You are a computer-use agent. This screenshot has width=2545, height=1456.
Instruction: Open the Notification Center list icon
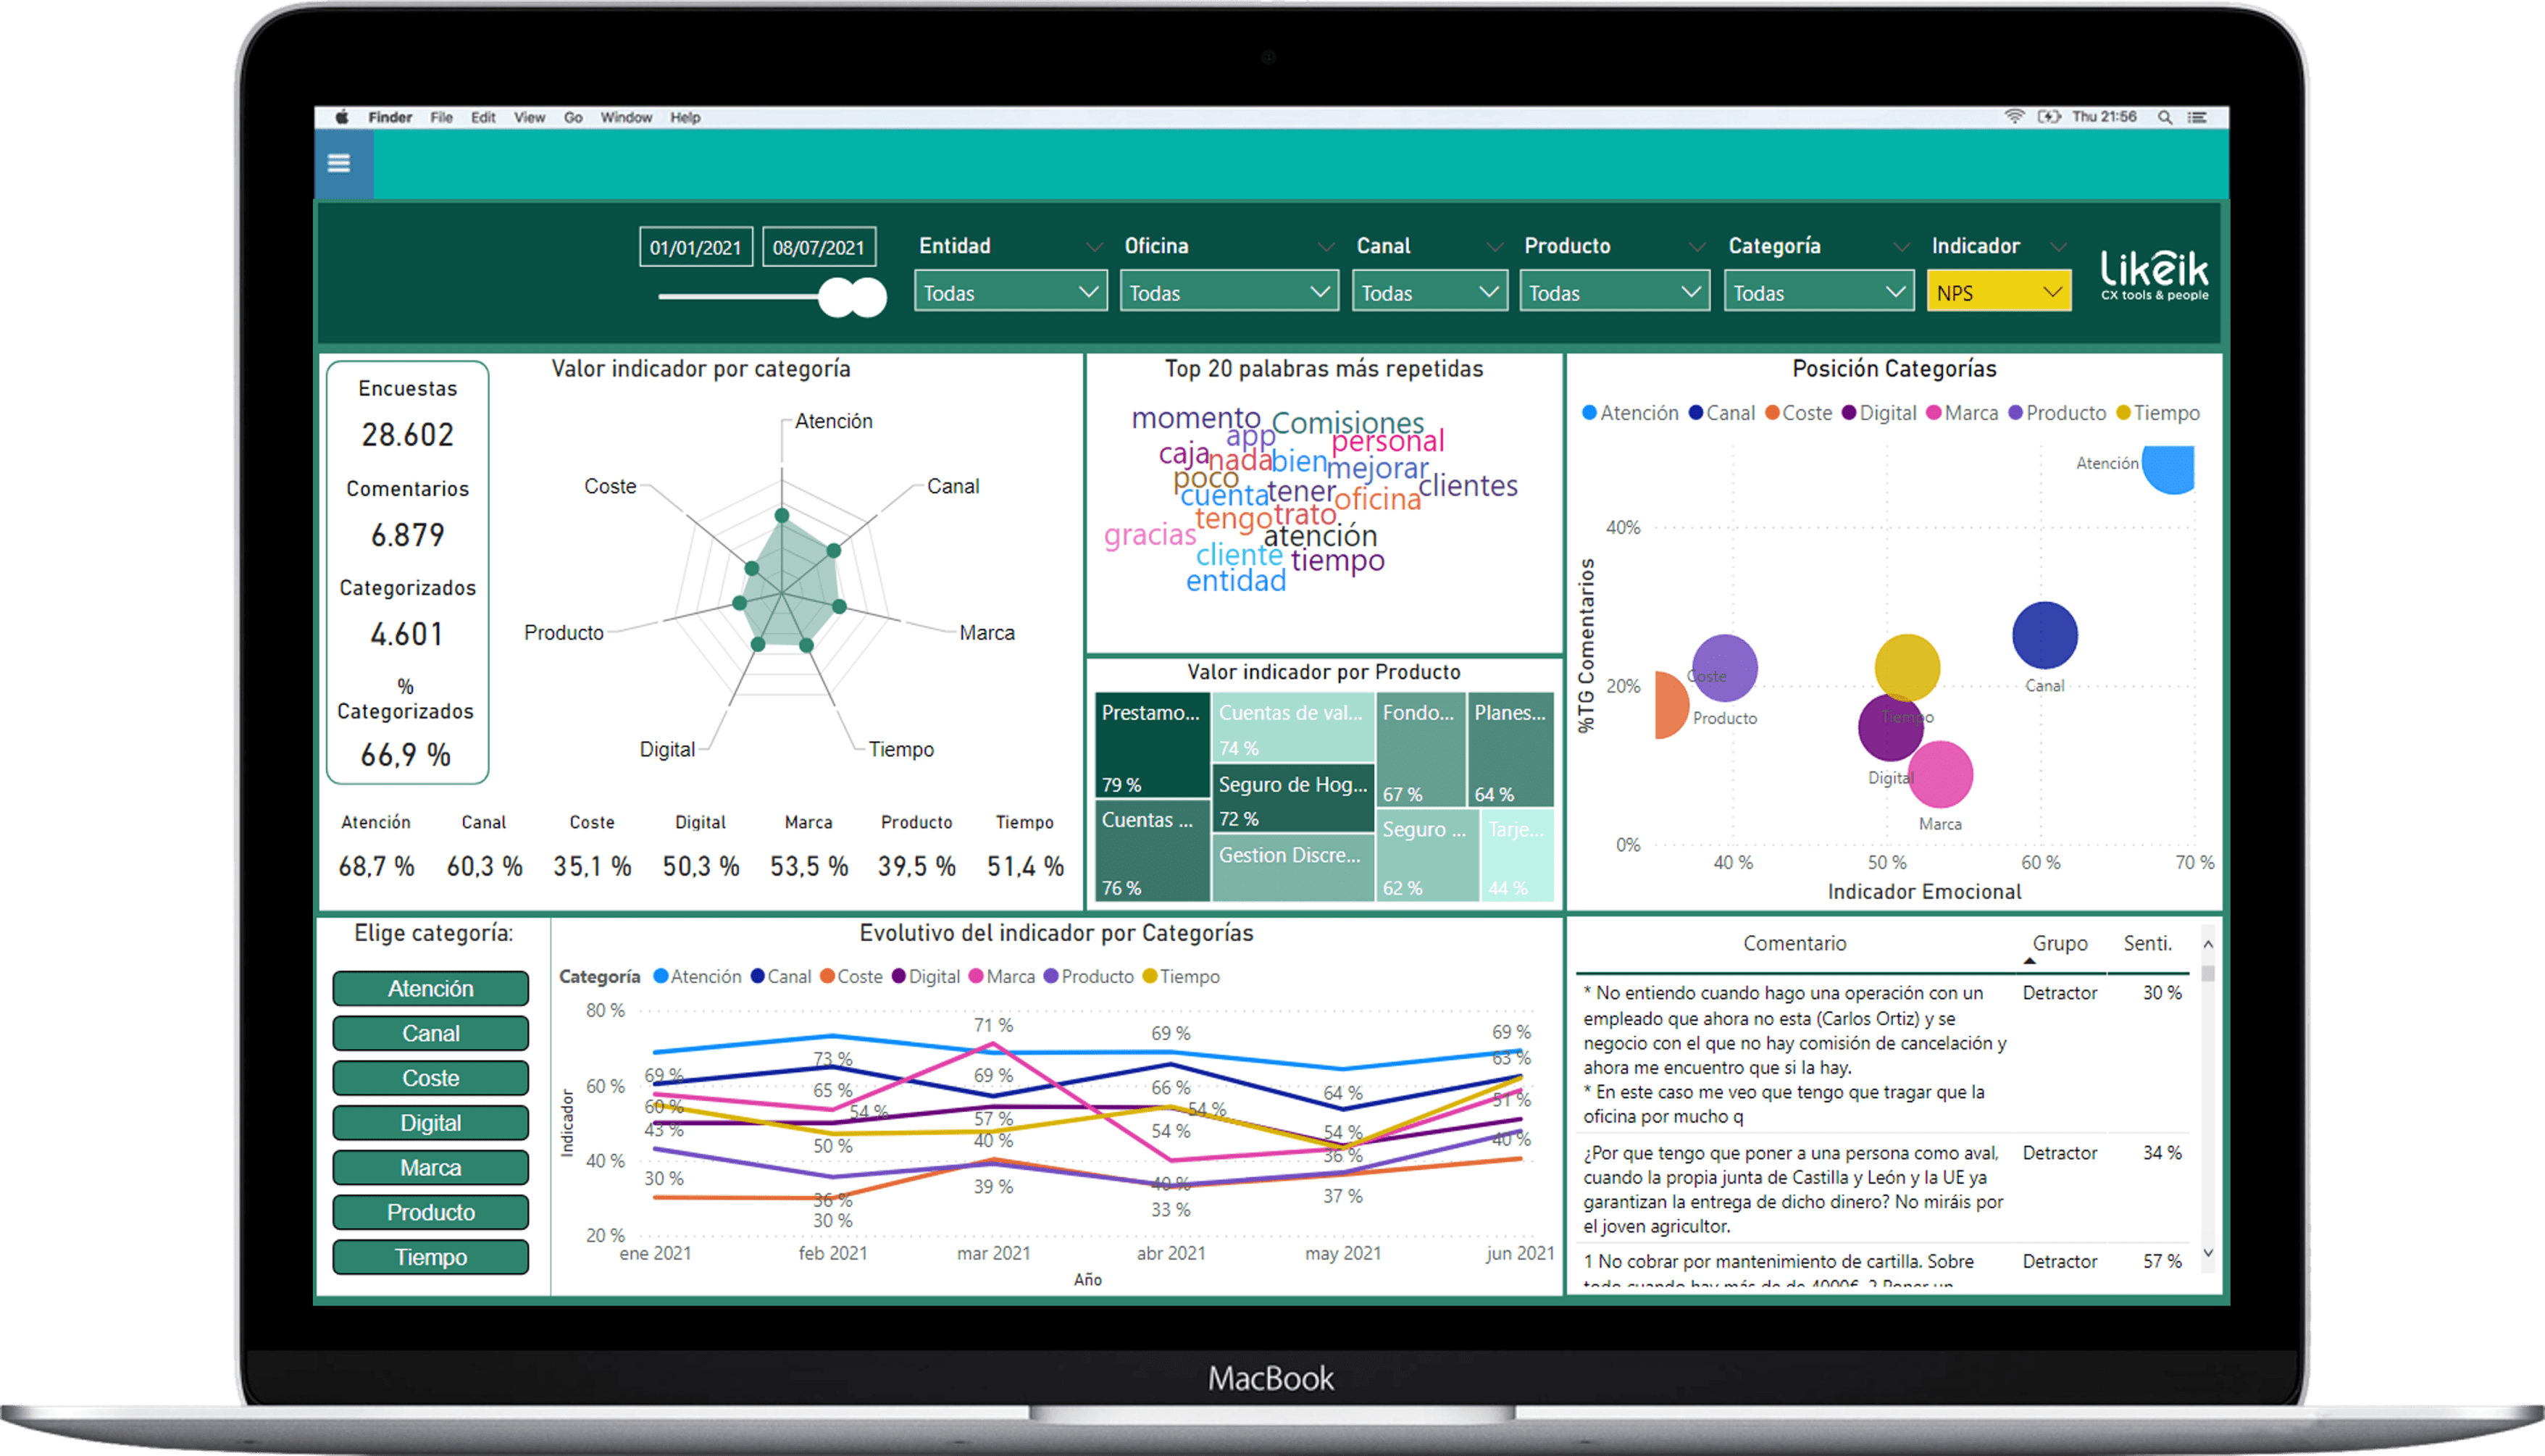click(x=2197, y=117)
